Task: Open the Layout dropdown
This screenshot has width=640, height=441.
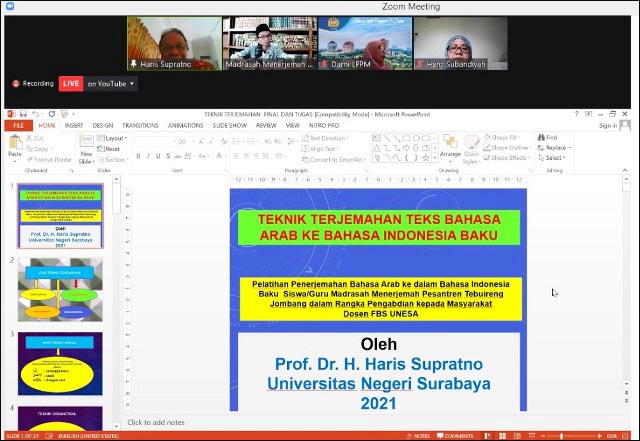Action: click(x=113, y=138)
